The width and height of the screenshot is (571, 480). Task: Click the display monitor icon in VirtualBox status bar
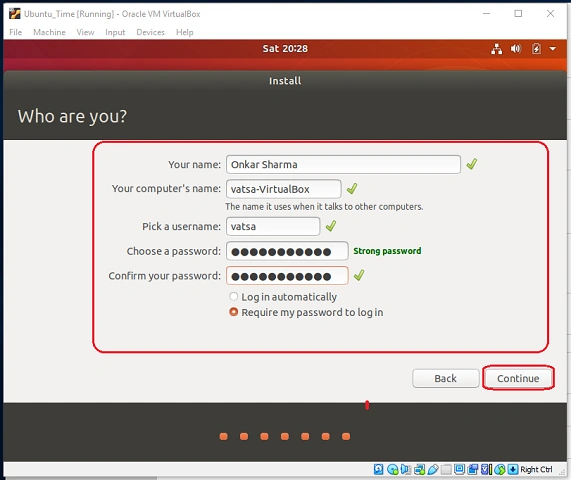(x=459, y=469)
